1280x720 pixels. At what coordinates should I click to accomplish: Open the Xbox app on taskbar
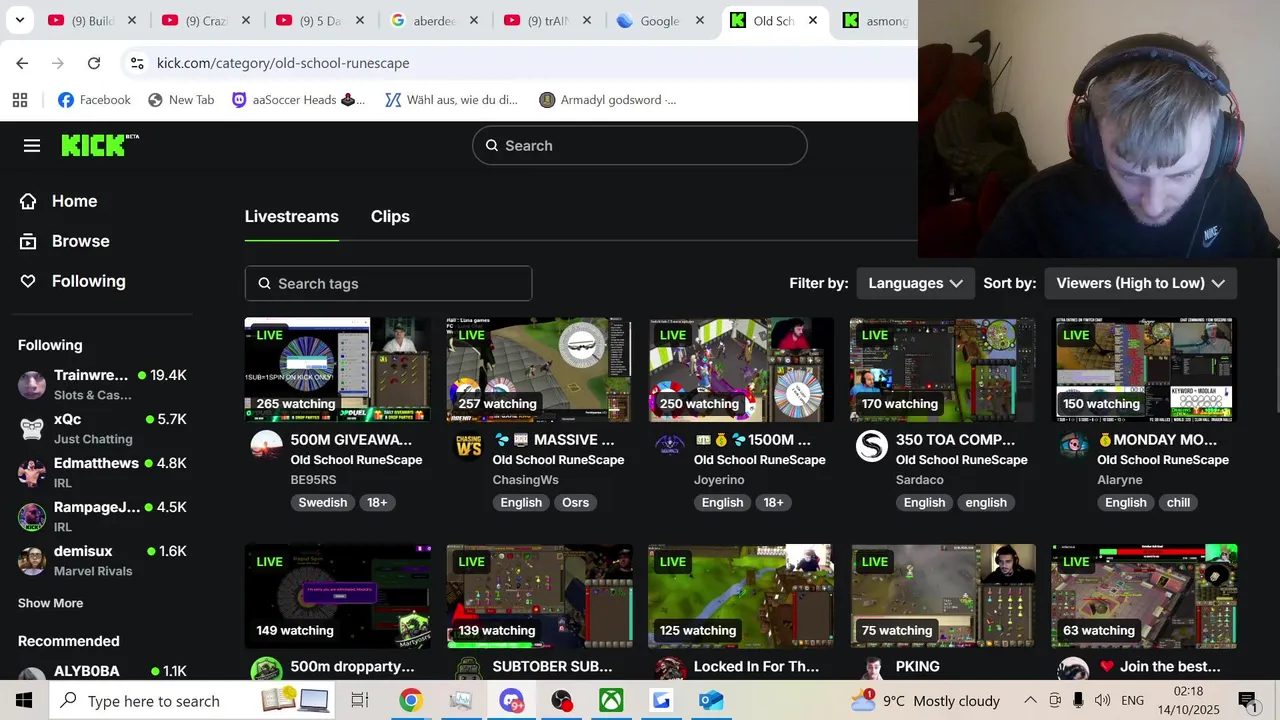click(611, 700)
